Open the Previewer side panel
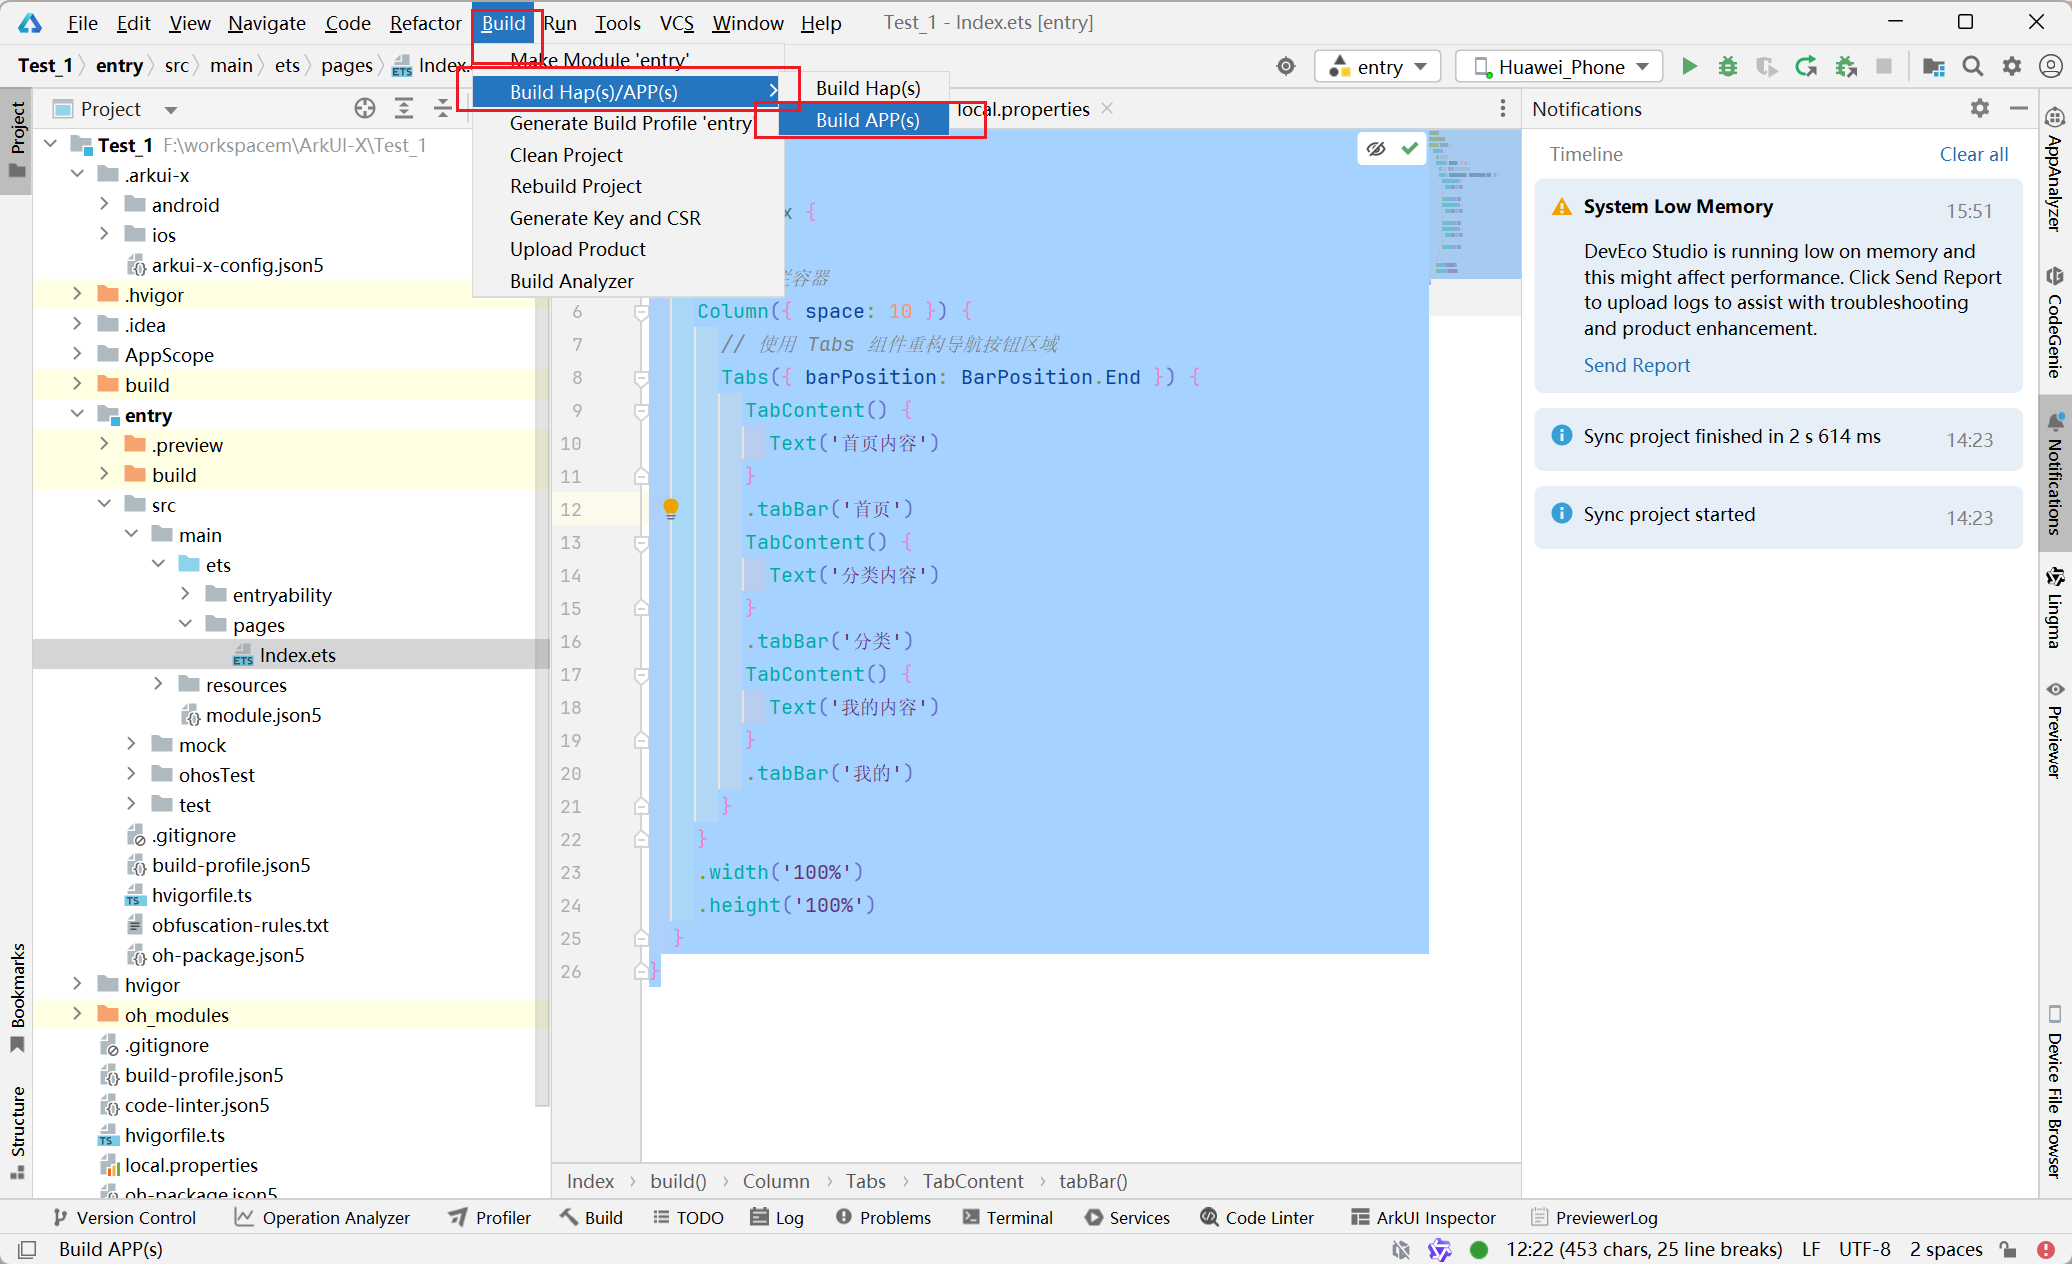The height and width of the screenshot is (1264, 2072). 2054,730
